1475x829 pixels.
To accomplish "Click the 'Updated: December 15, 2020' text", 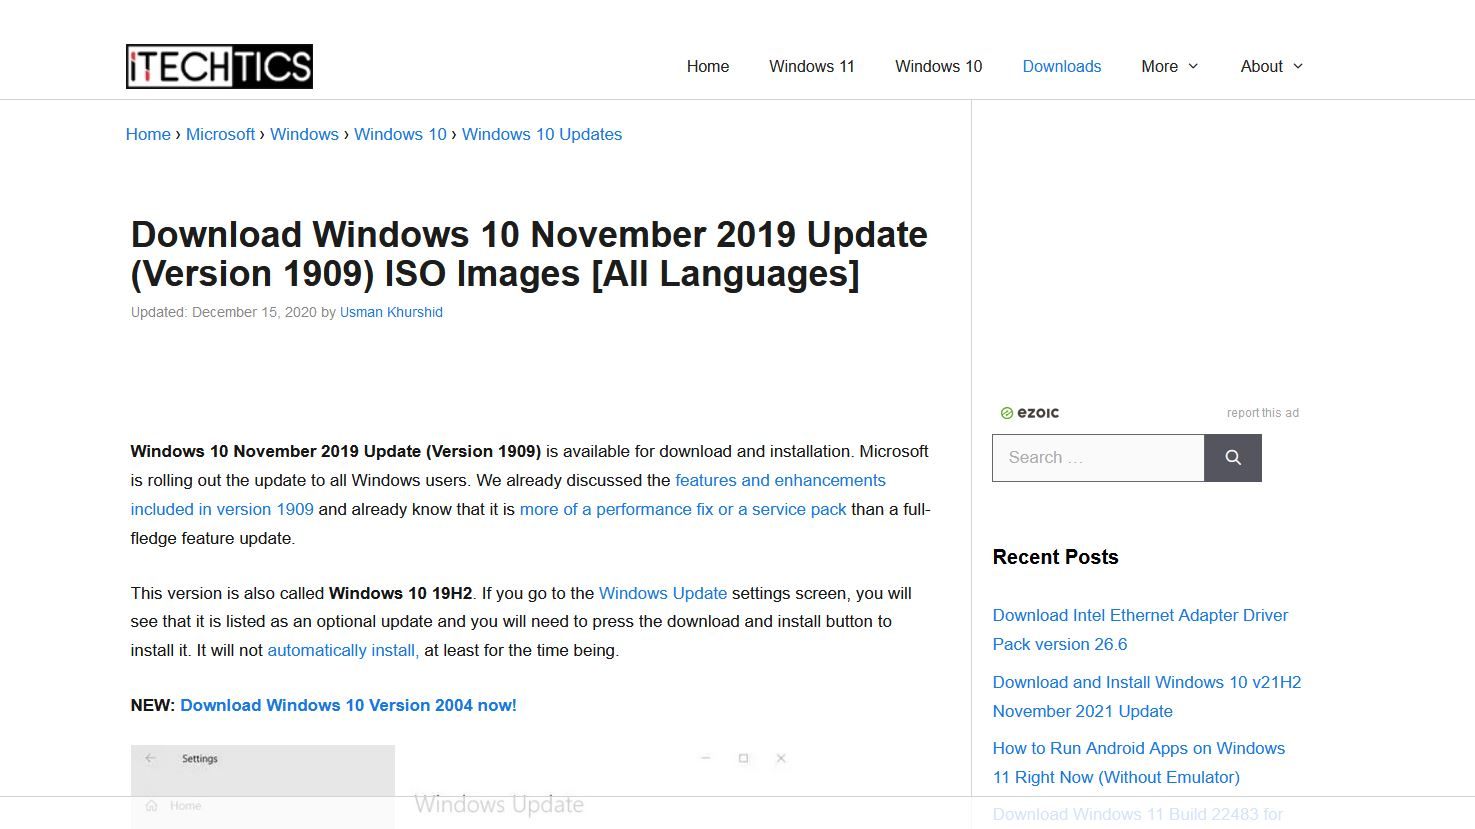I will point(224,312).
